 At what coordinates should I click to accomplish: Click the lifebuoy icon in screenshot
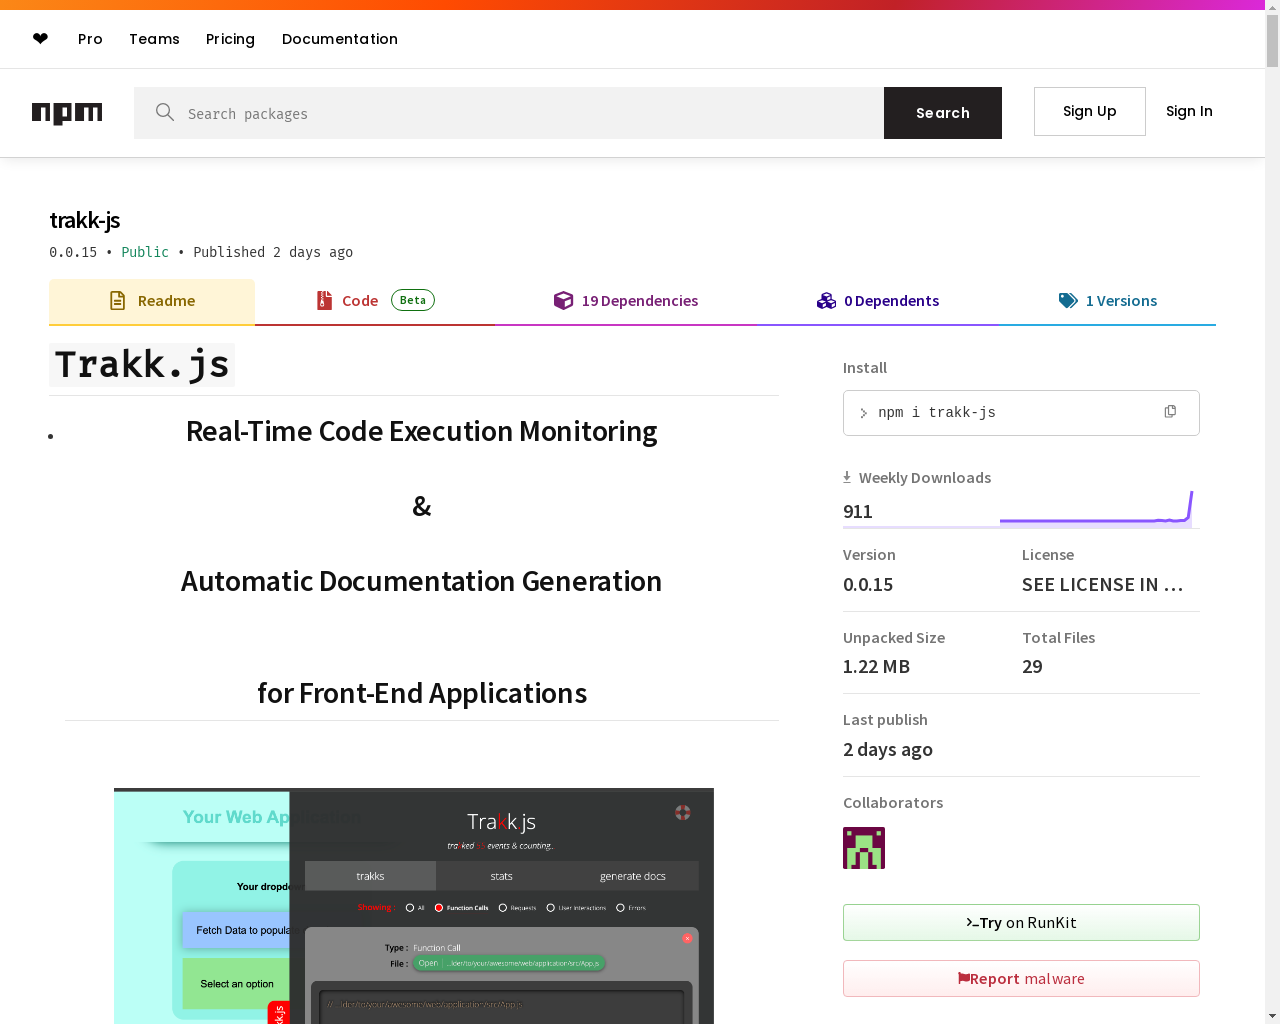pyautogui.click(x=683, y=812)
